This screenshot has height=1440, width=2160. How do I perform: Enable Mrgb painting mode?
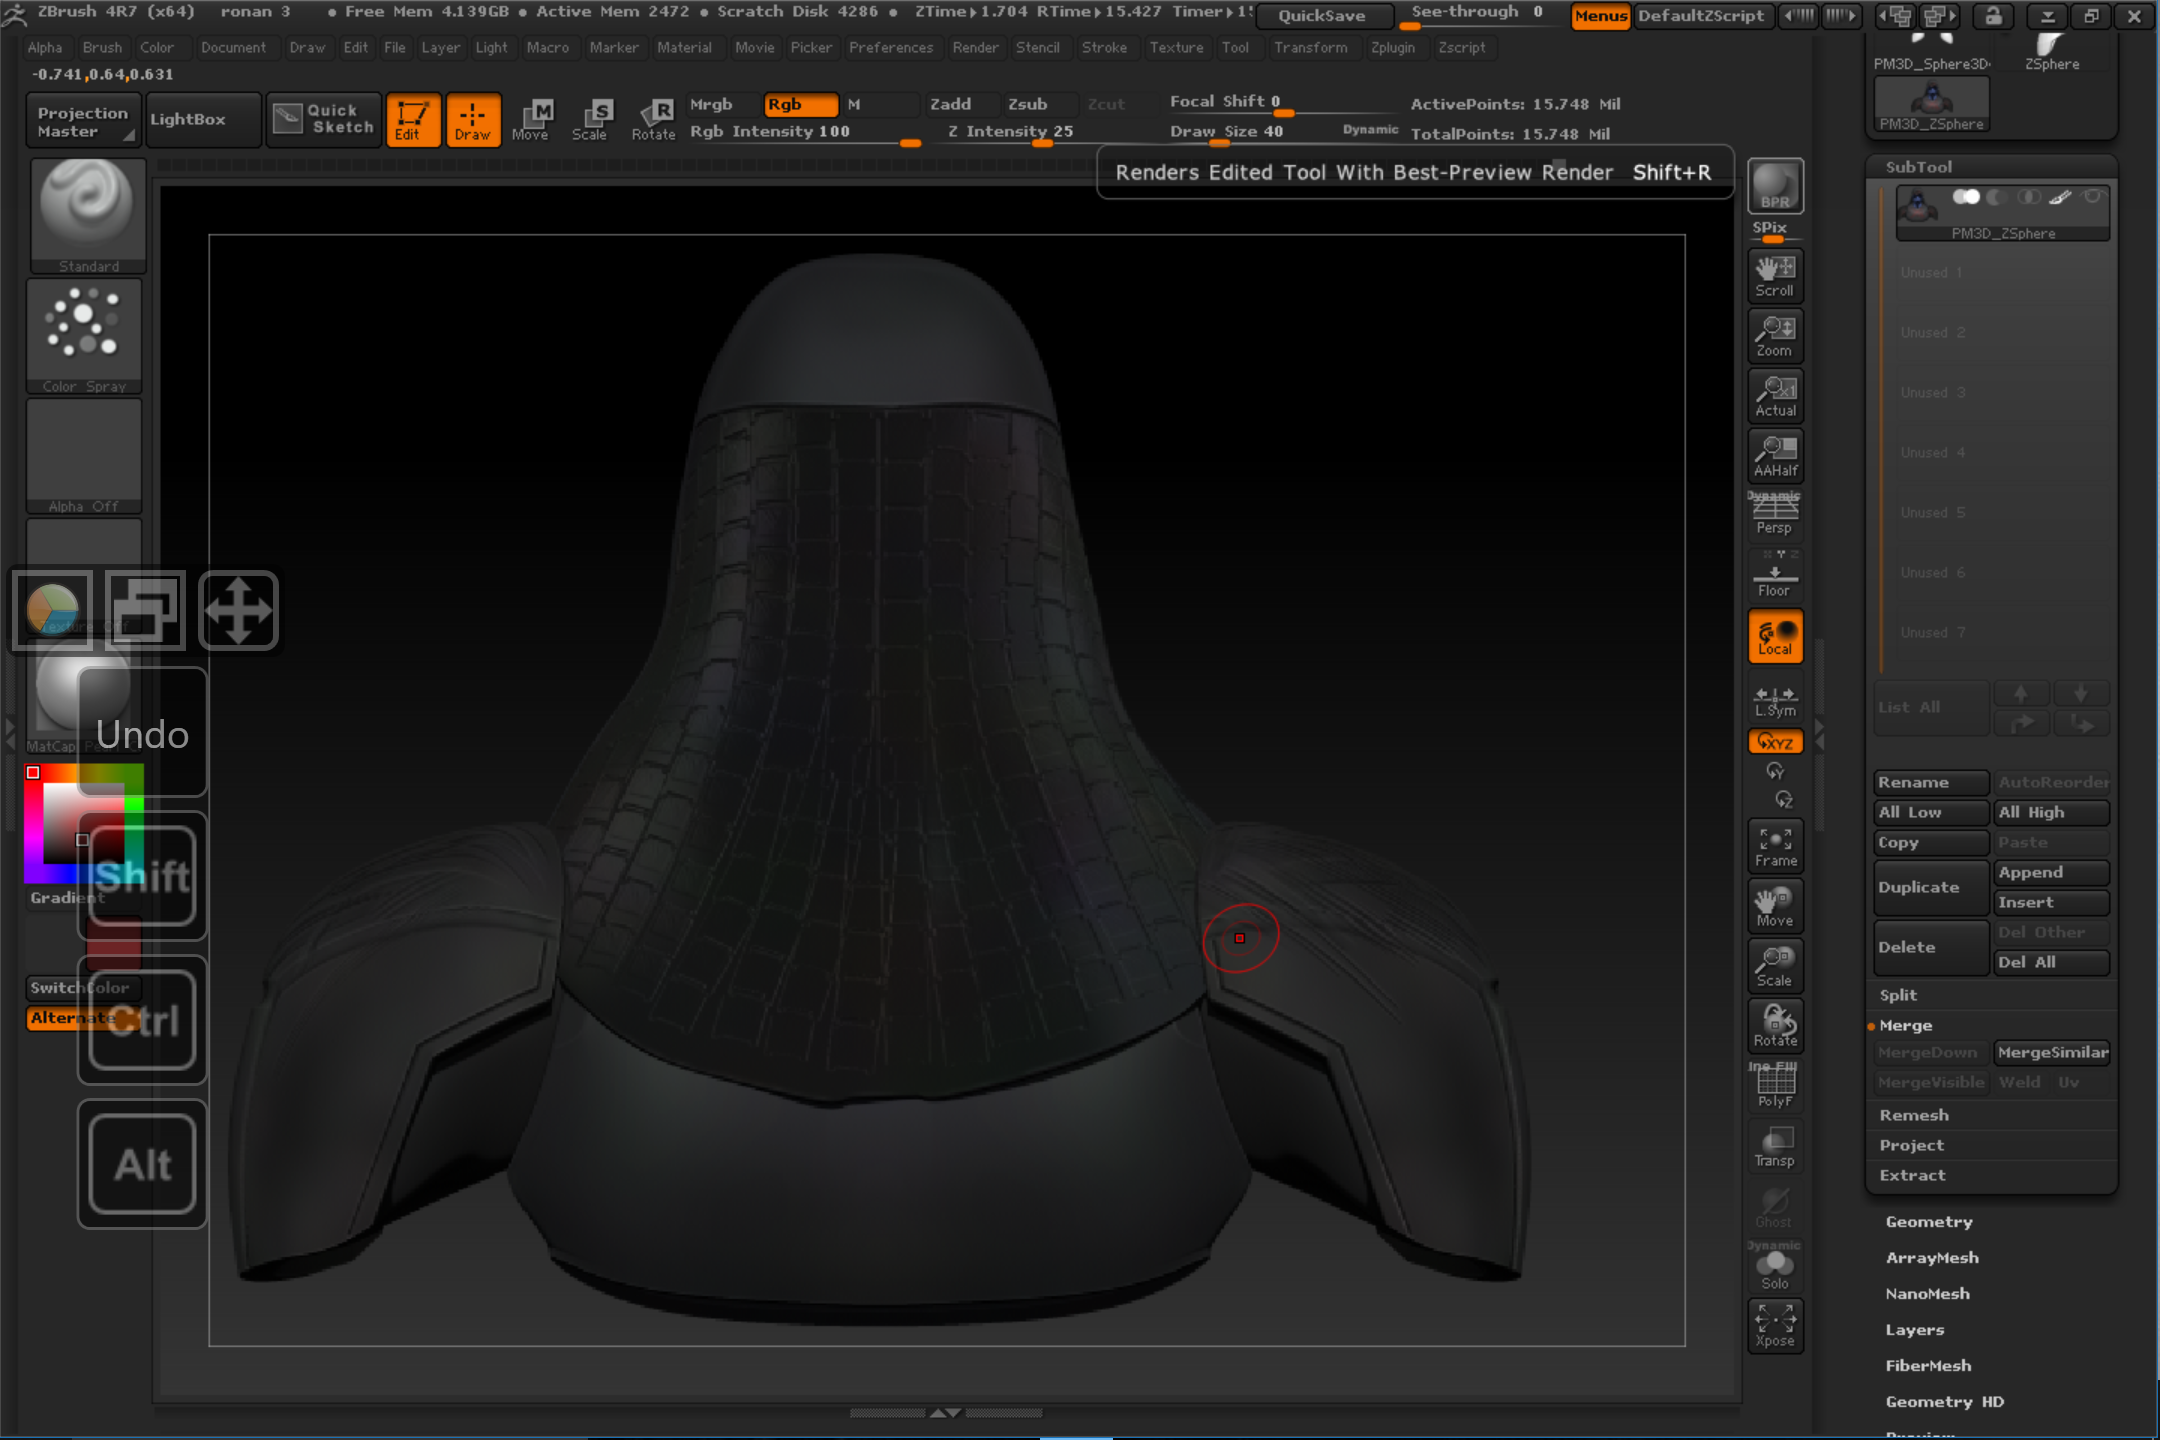coord(722,104)
